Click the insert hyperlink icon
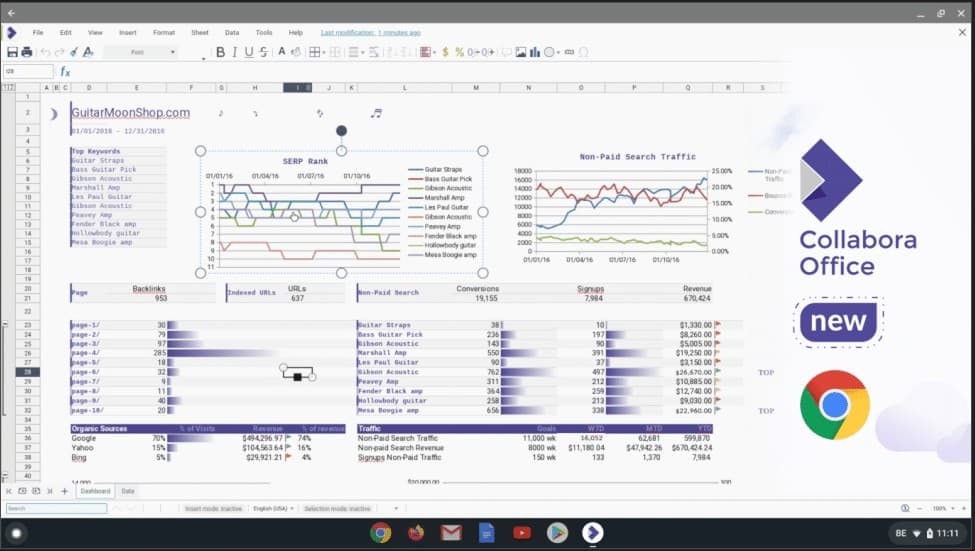975x551 pixels. tap(569, 52)
